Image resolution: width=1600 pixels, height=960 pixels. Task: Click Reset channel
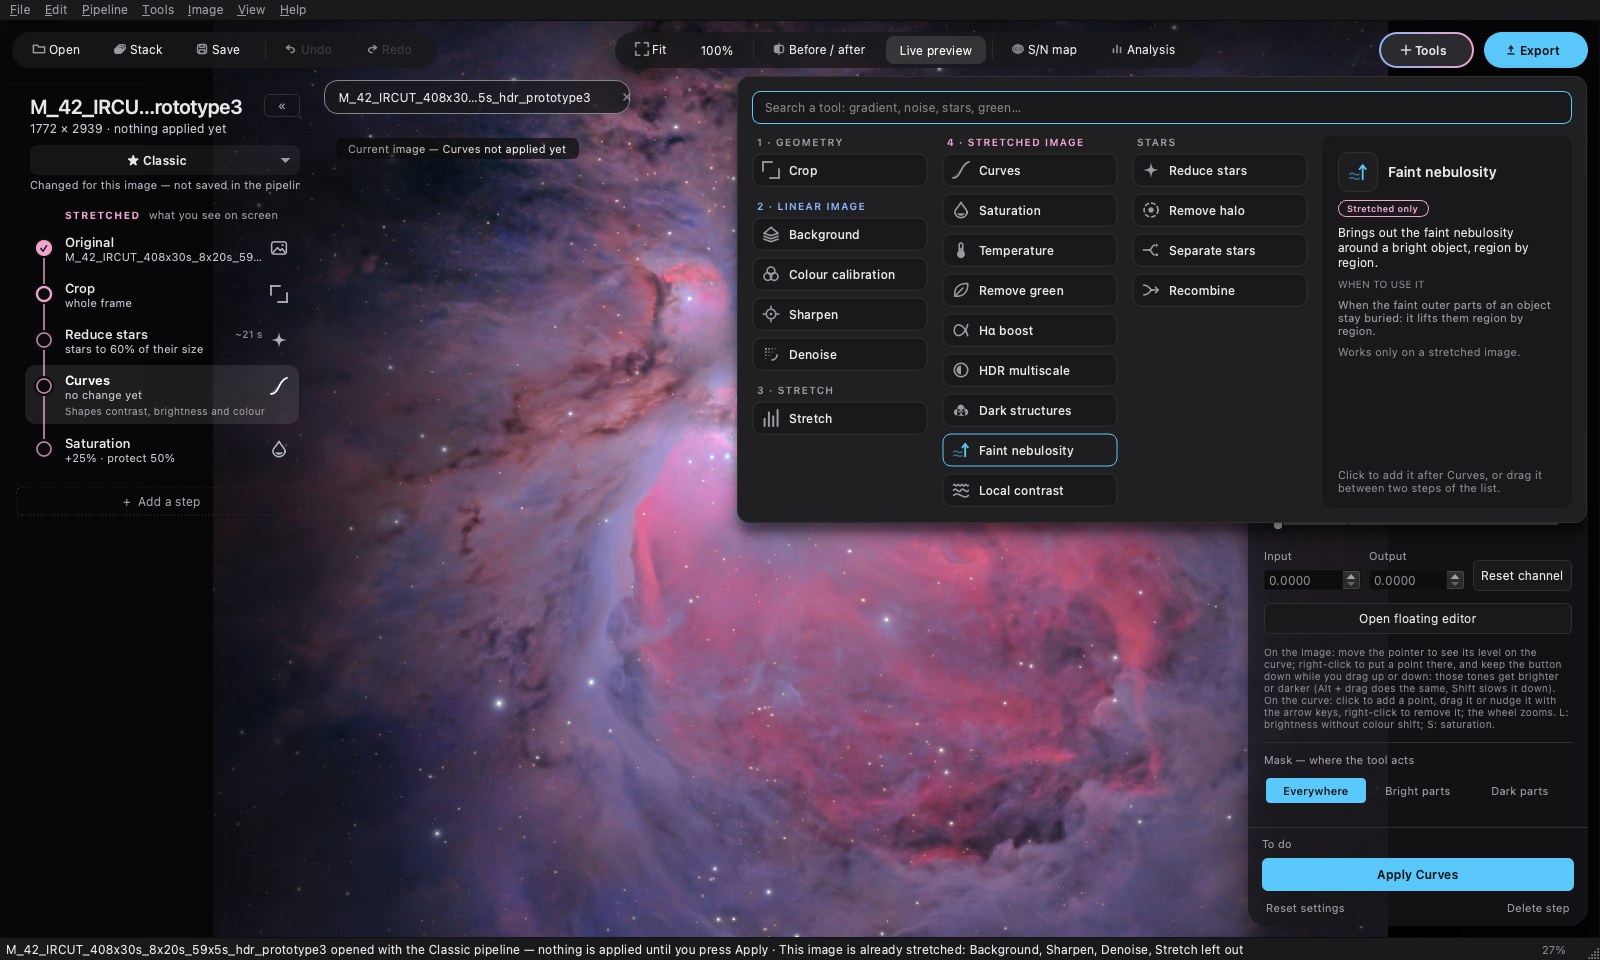click(x=1521, y=576)
